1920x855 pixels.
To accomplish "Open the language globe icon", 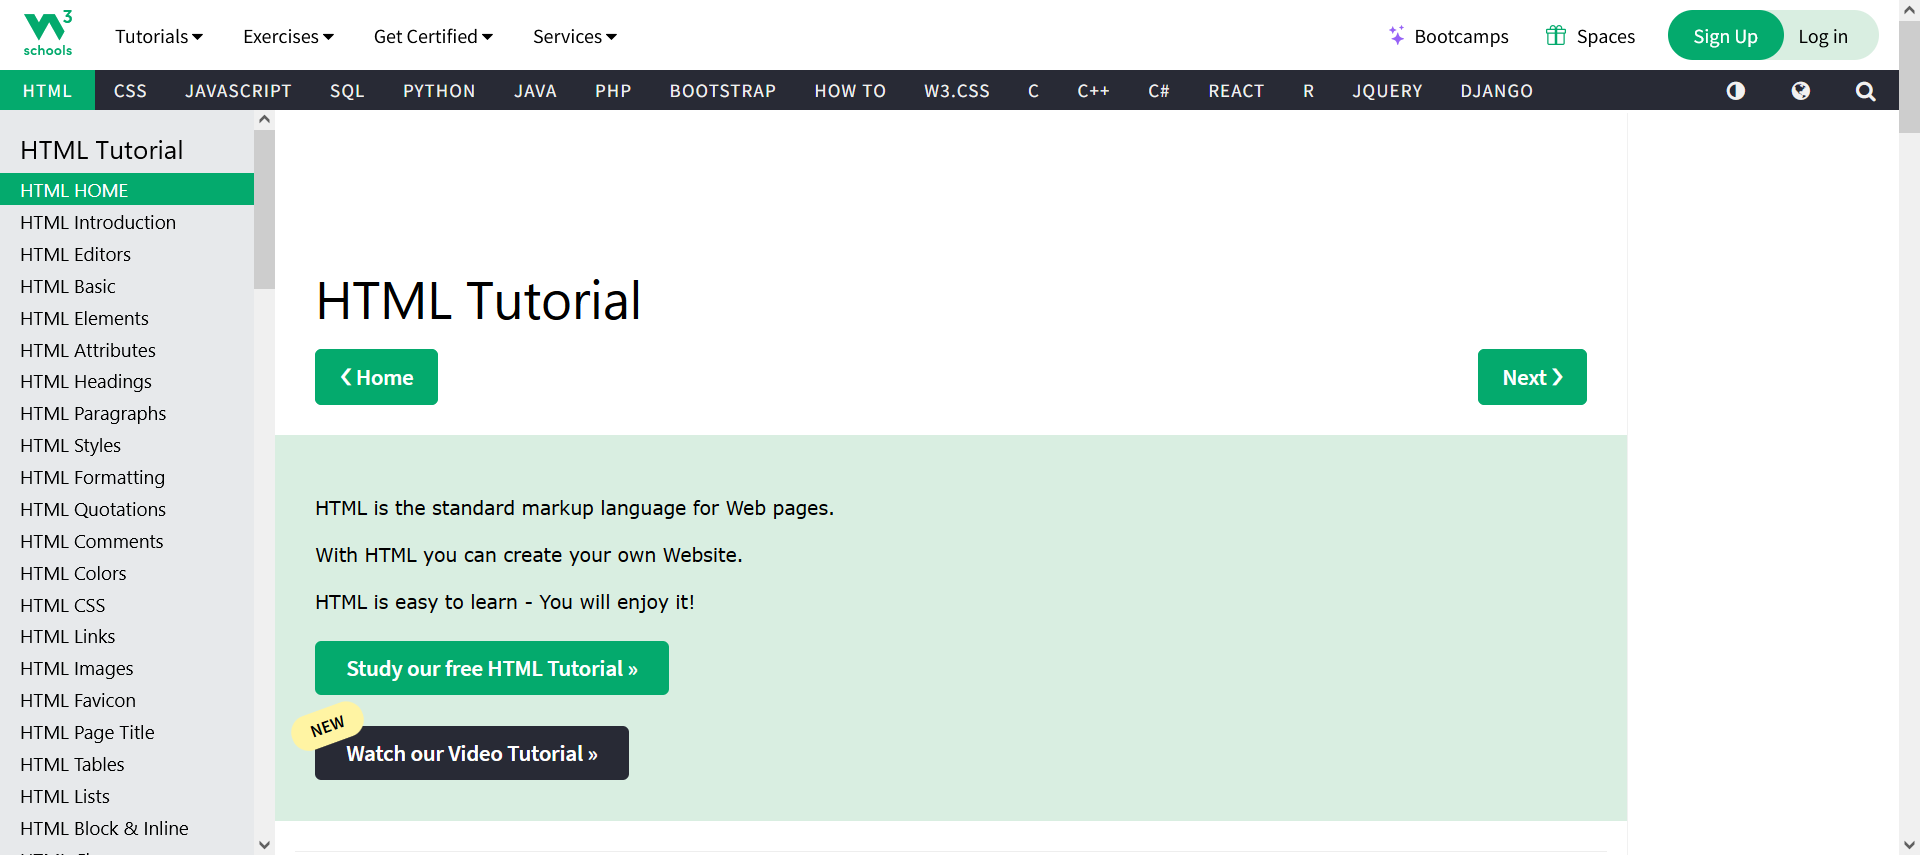I will click(1801, 91).
